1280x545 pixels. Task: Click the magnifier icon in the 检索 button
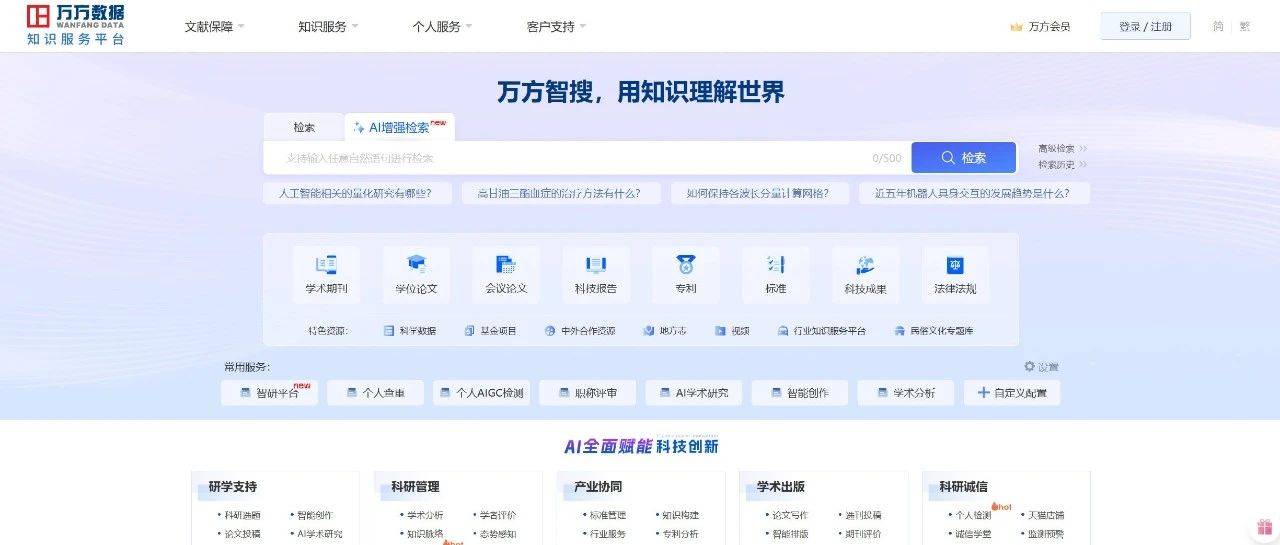coord(948,158)
